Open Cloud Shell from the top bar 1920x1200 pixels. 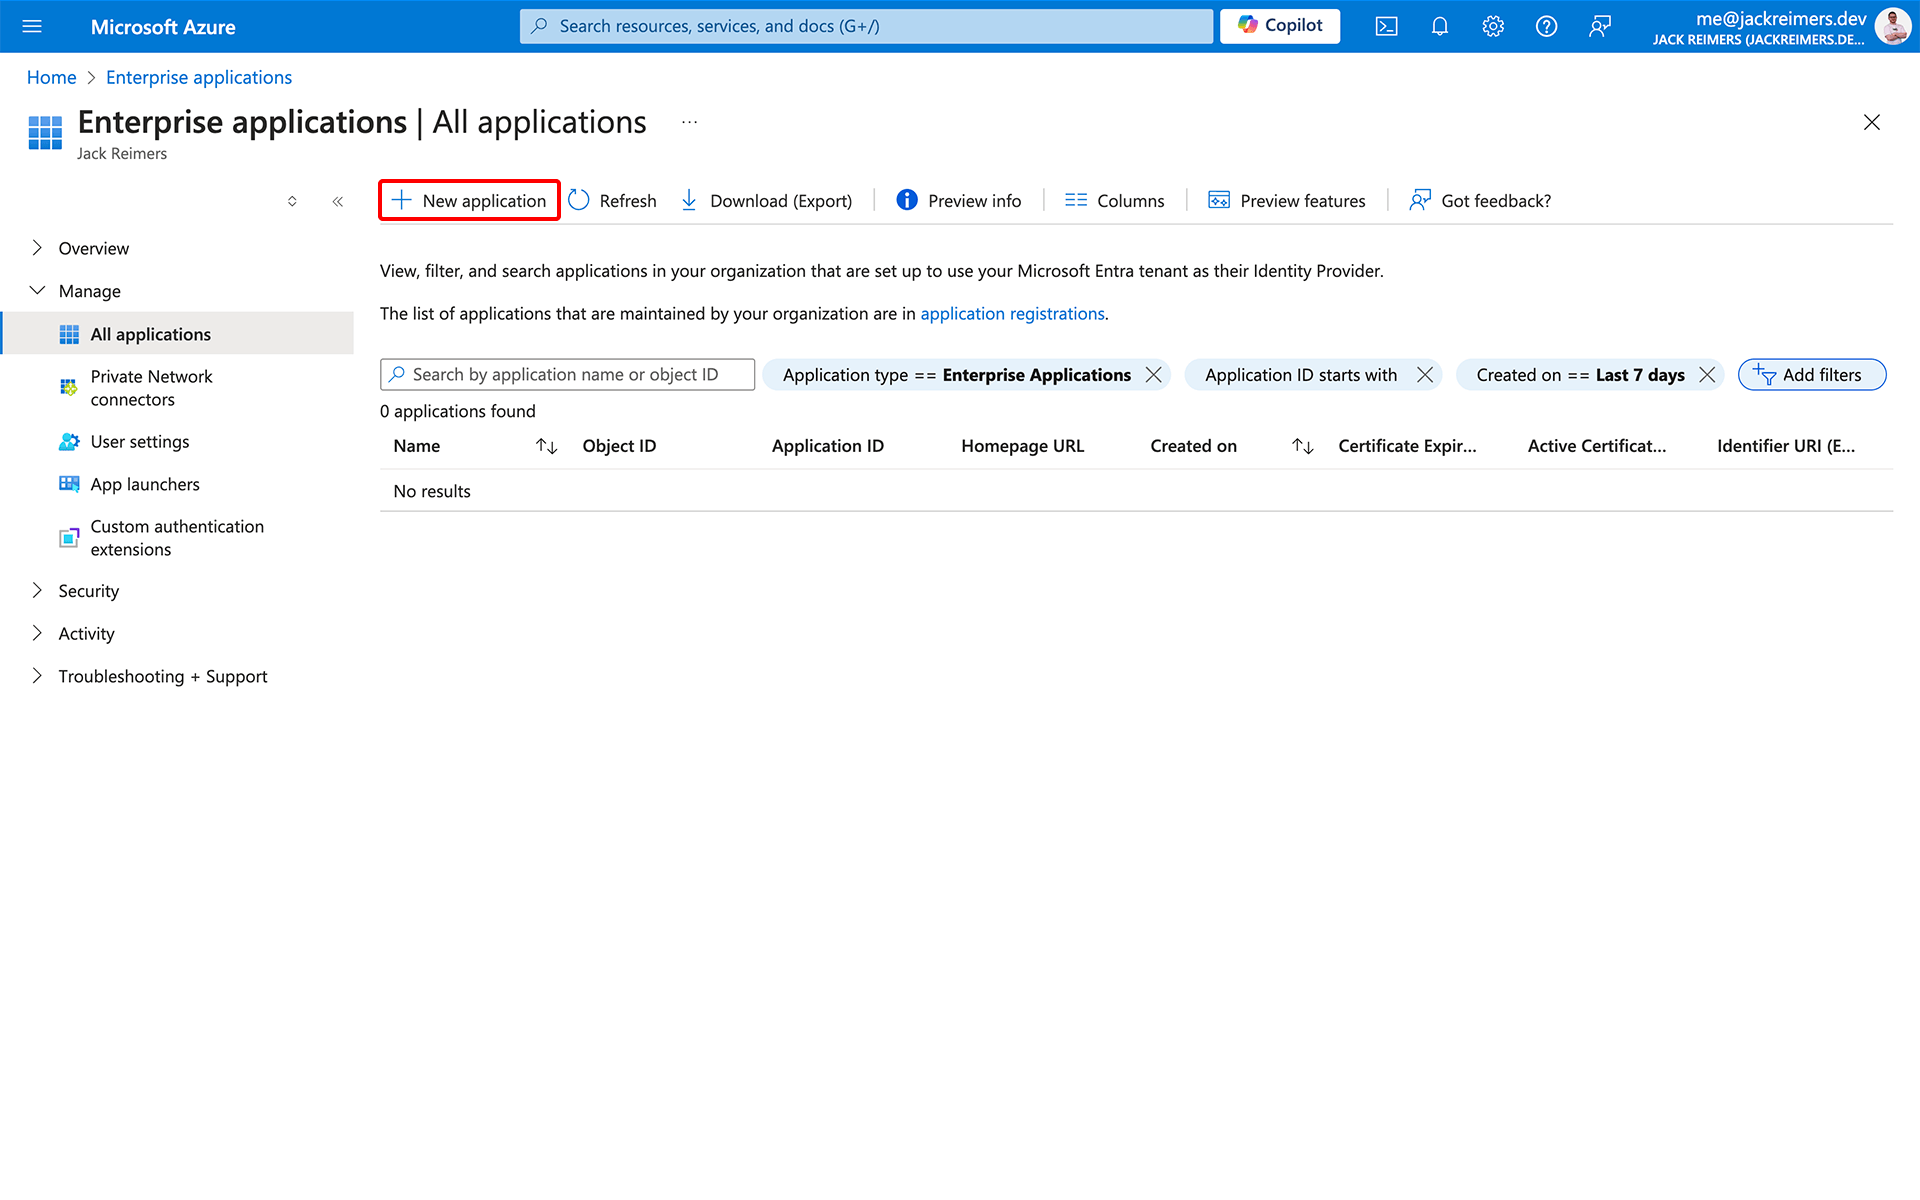pyautogui.click(x=1386, y=26)
